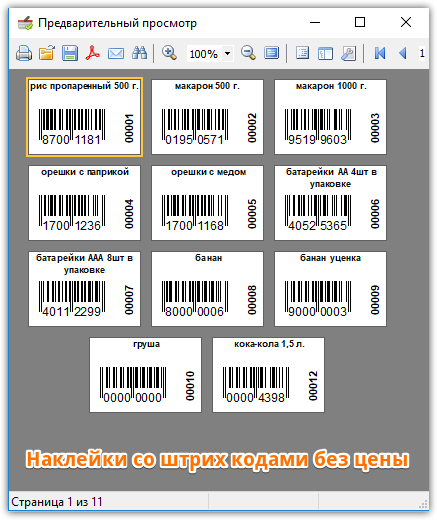
Task: Click vertical code 00001
Action: pyautogui.click(x=129, y=128)
